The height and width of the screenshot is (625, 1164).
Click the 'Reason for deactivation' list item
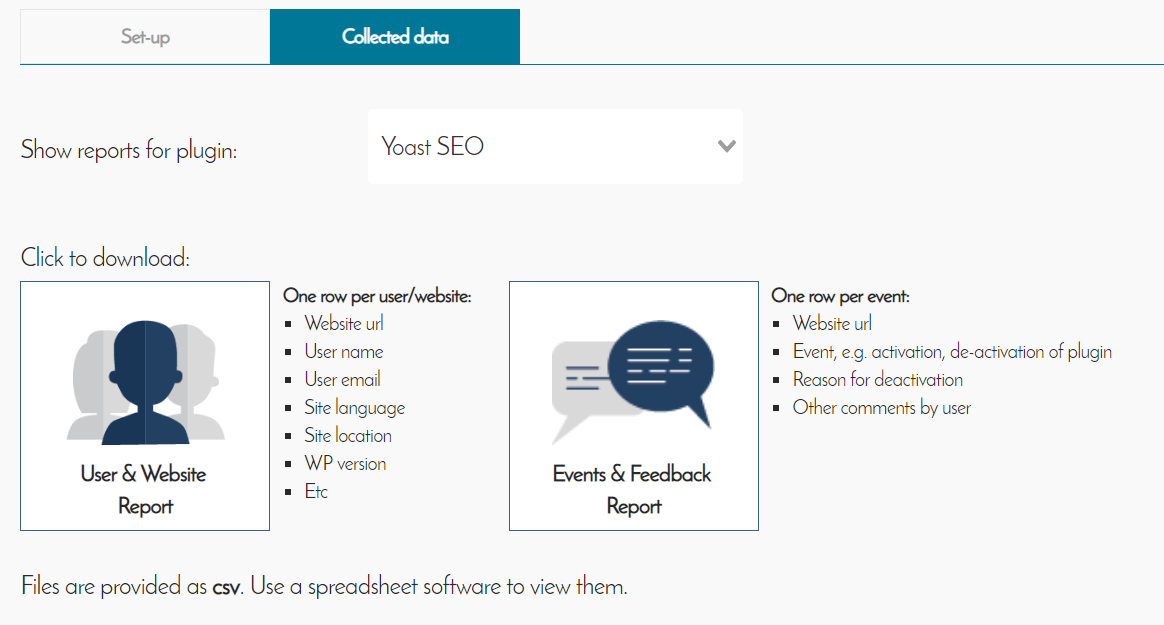point(878,380)
